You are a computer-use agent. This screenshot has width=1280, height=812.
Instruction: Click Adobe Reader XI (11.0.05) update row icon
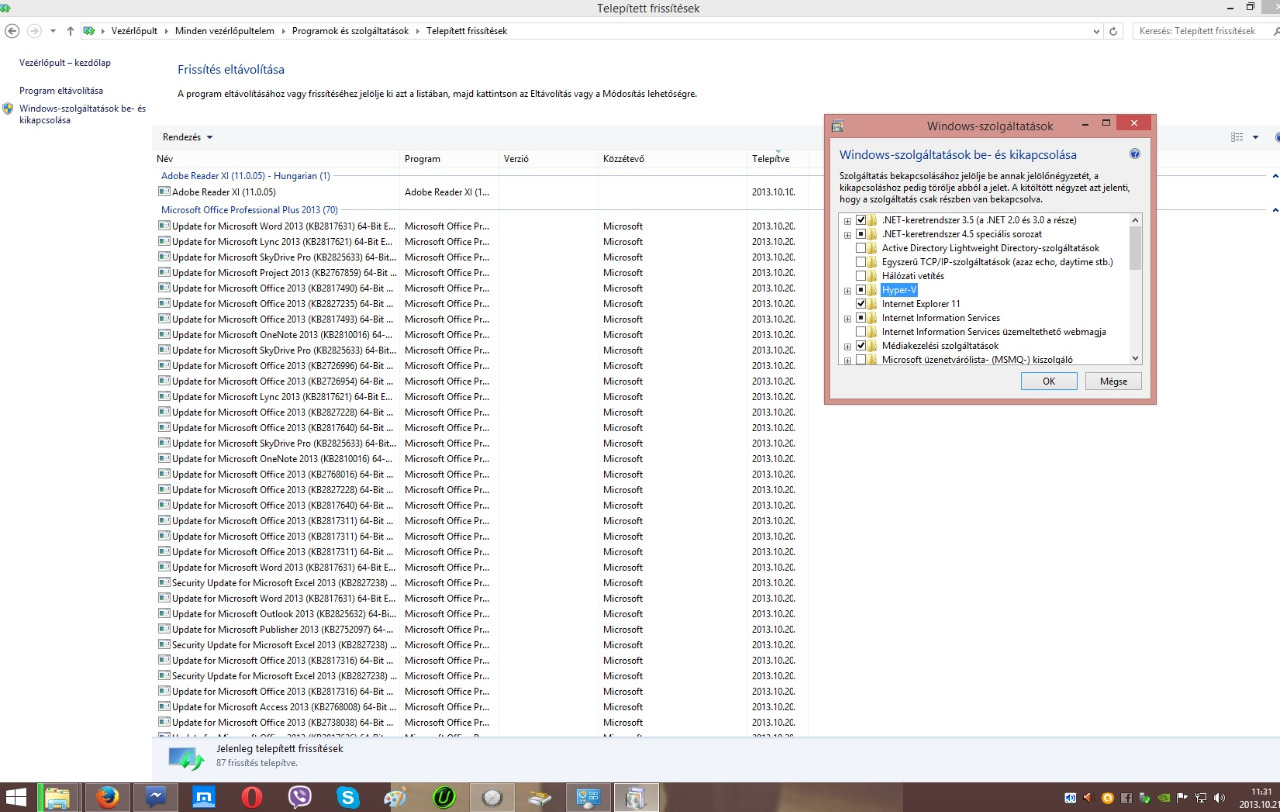[164, 191]
